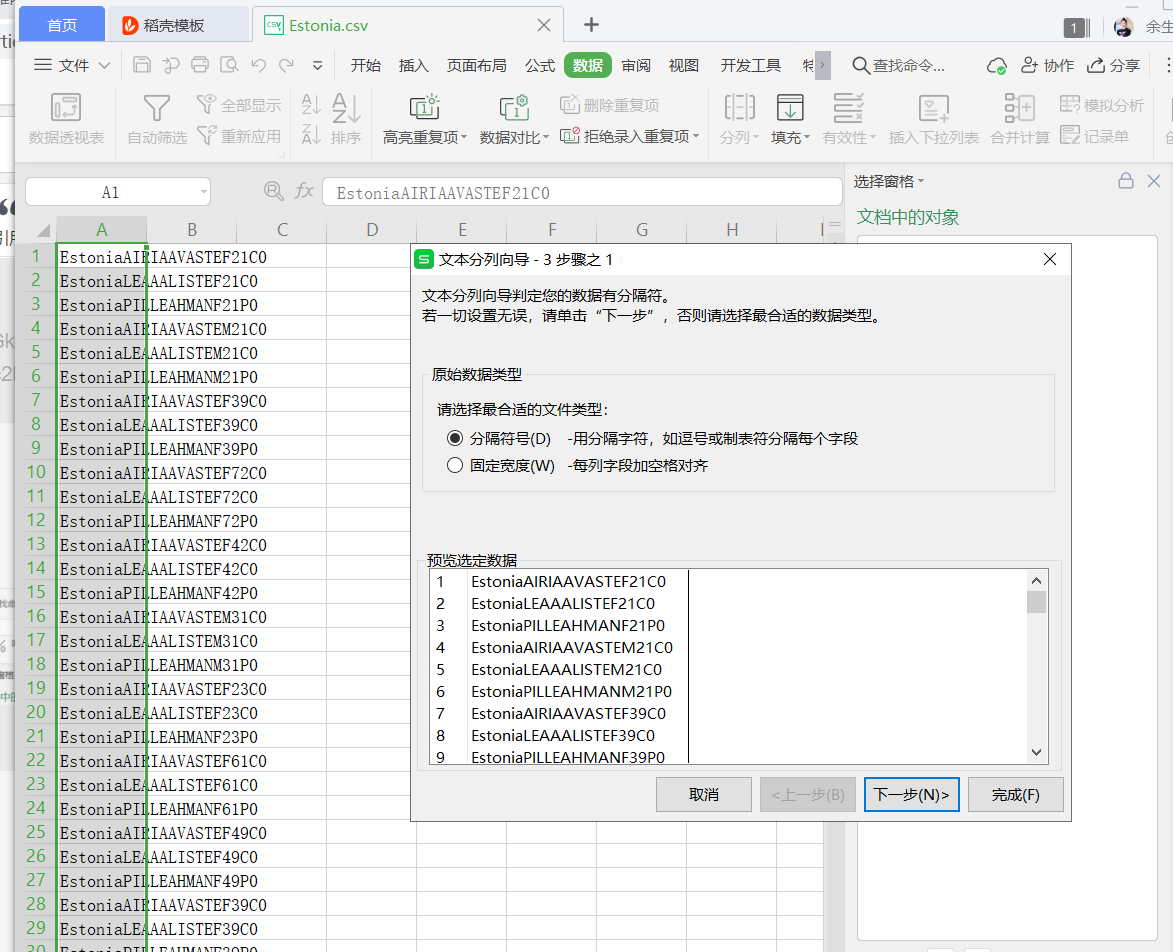The width and height of the screenshot is (1173, 952).
Task: Click the preview list scroll down arrow
Action: [x=1036, y=752]
